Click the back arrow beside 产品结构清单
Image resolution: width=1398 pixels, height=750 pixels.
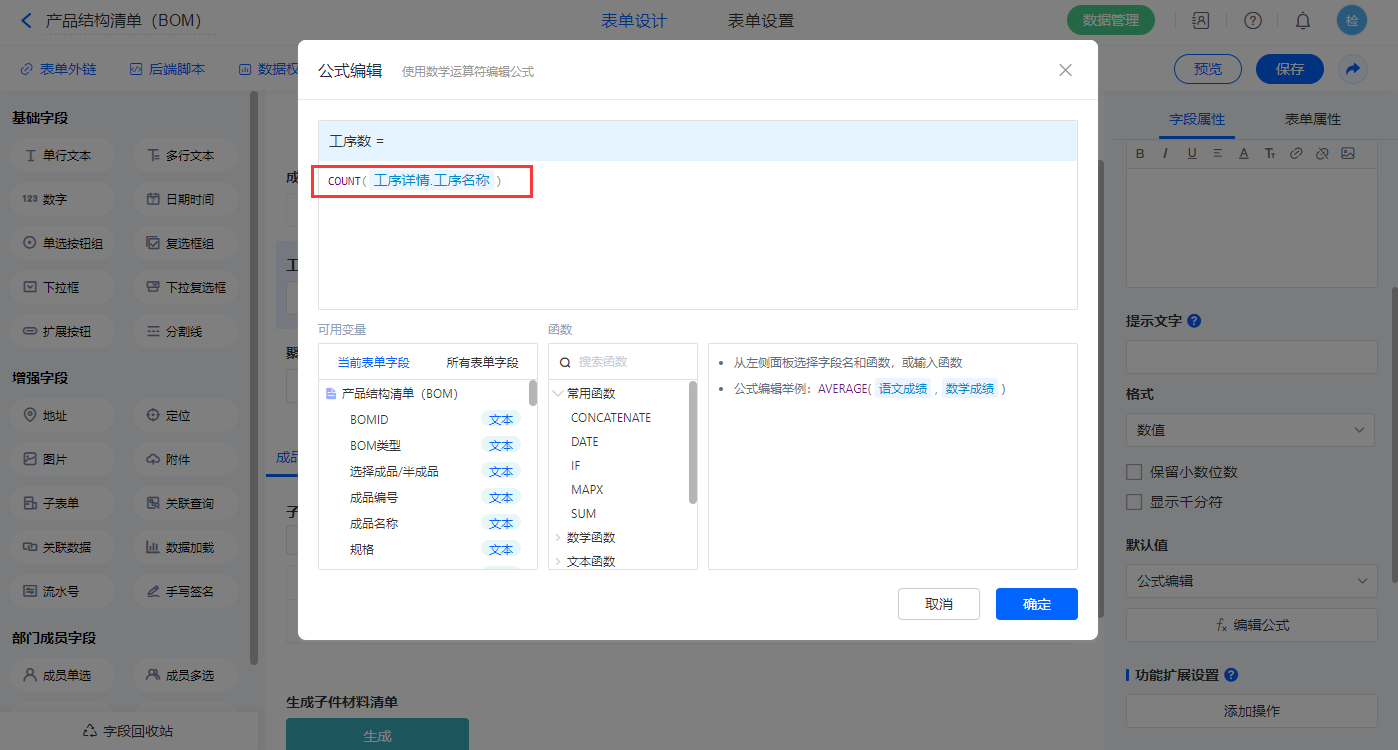click(x=26, y=20)
